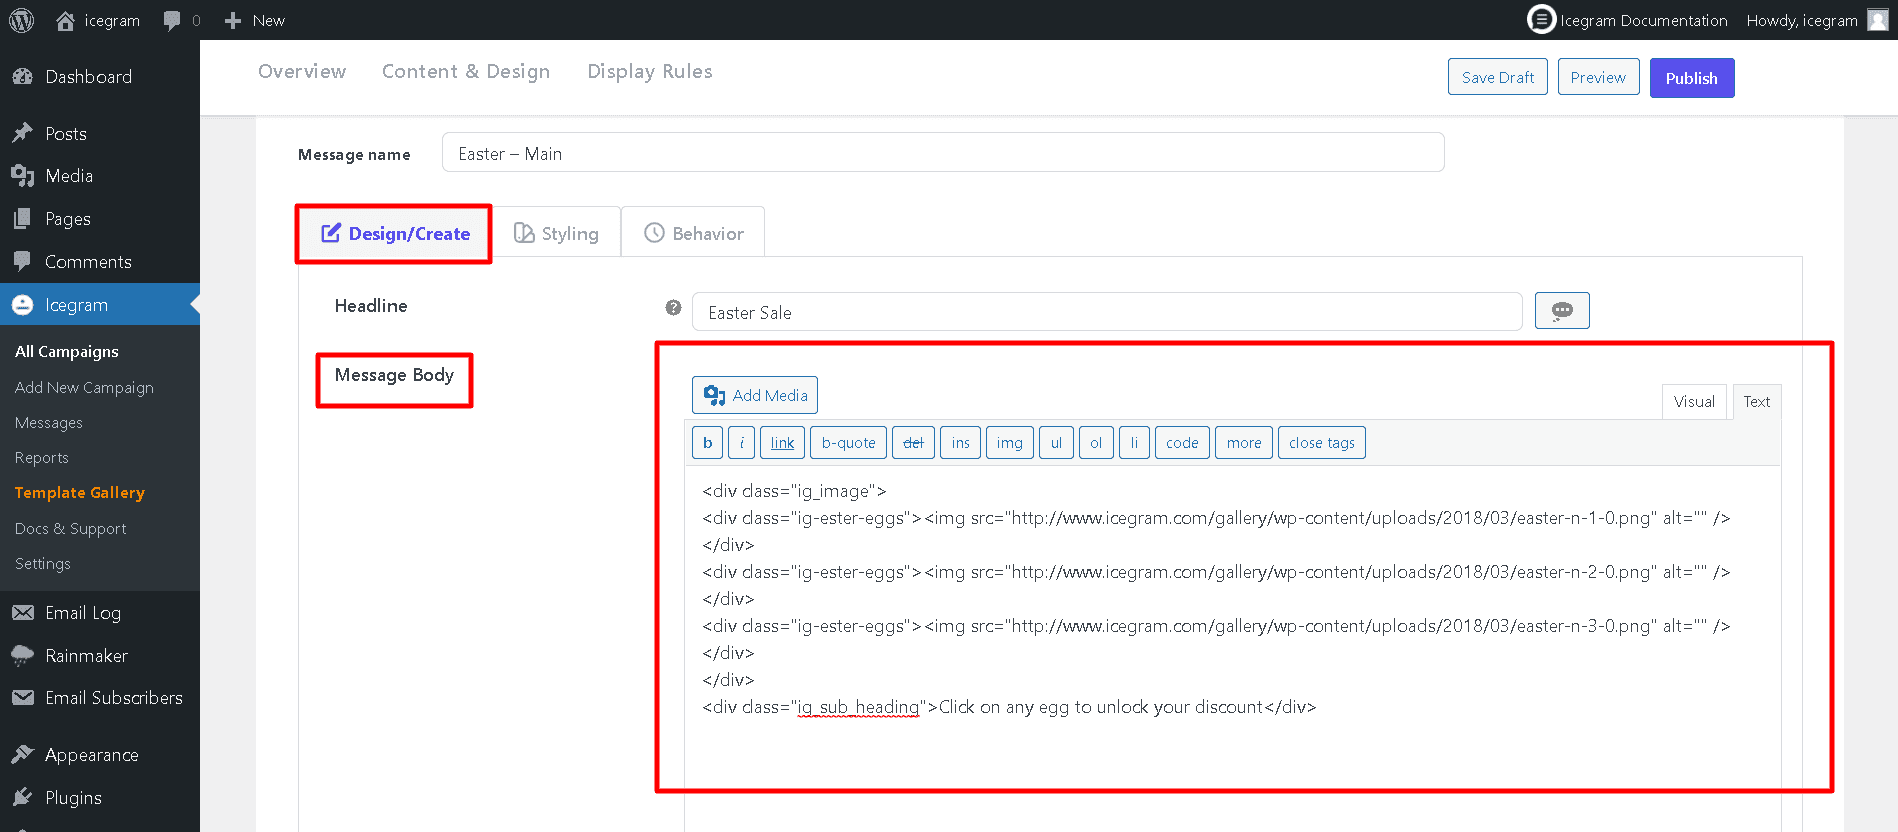1898x832 pixels.
Task: Click the Styling tab icon
Action: [x=524, y=233]
